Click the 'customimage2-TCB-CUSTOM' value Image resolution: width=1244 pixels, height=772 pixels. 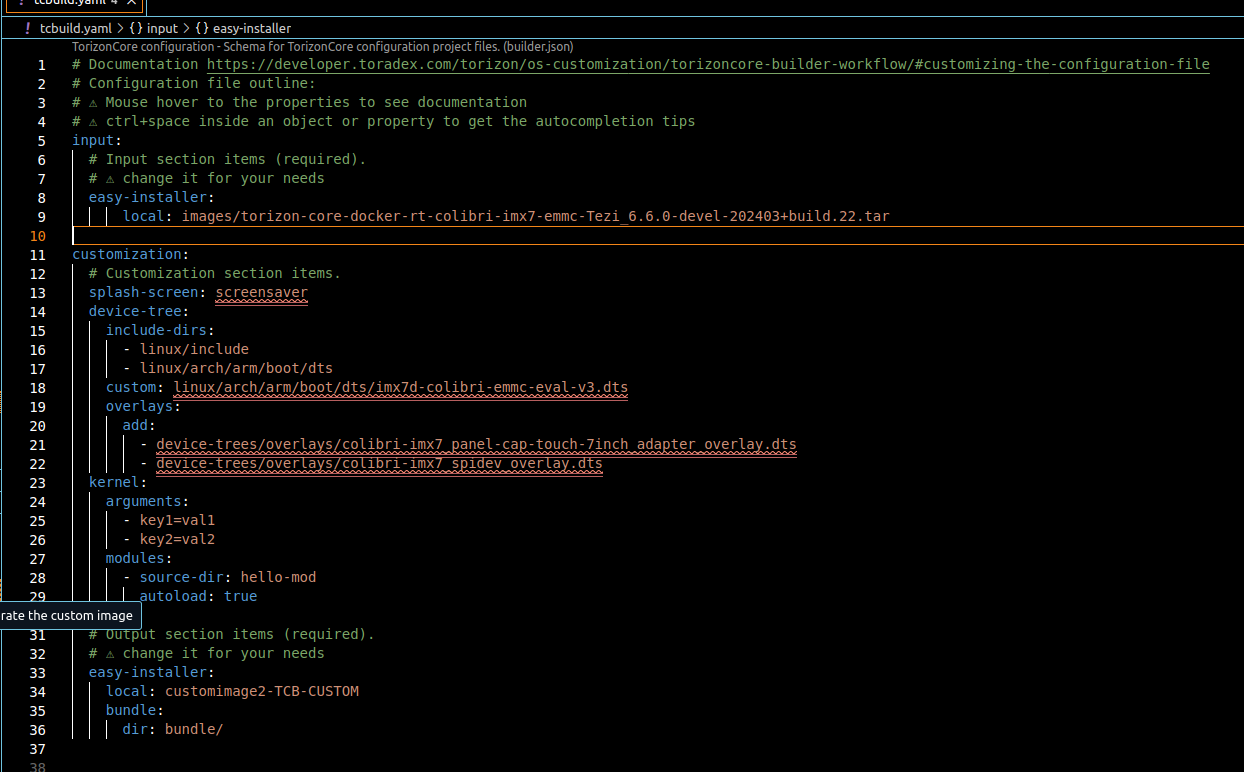261,691
